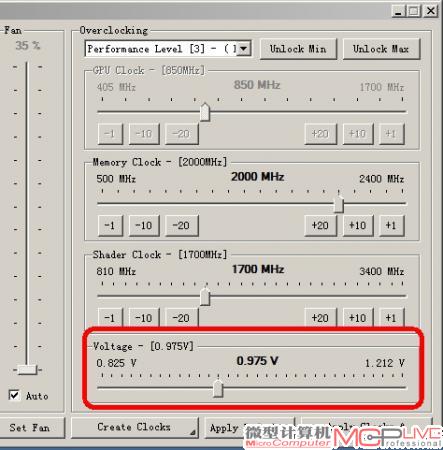Increase Shader Clock with +10 button
Viewport: 443px width, 450px height.
click(x=358, y=318)
